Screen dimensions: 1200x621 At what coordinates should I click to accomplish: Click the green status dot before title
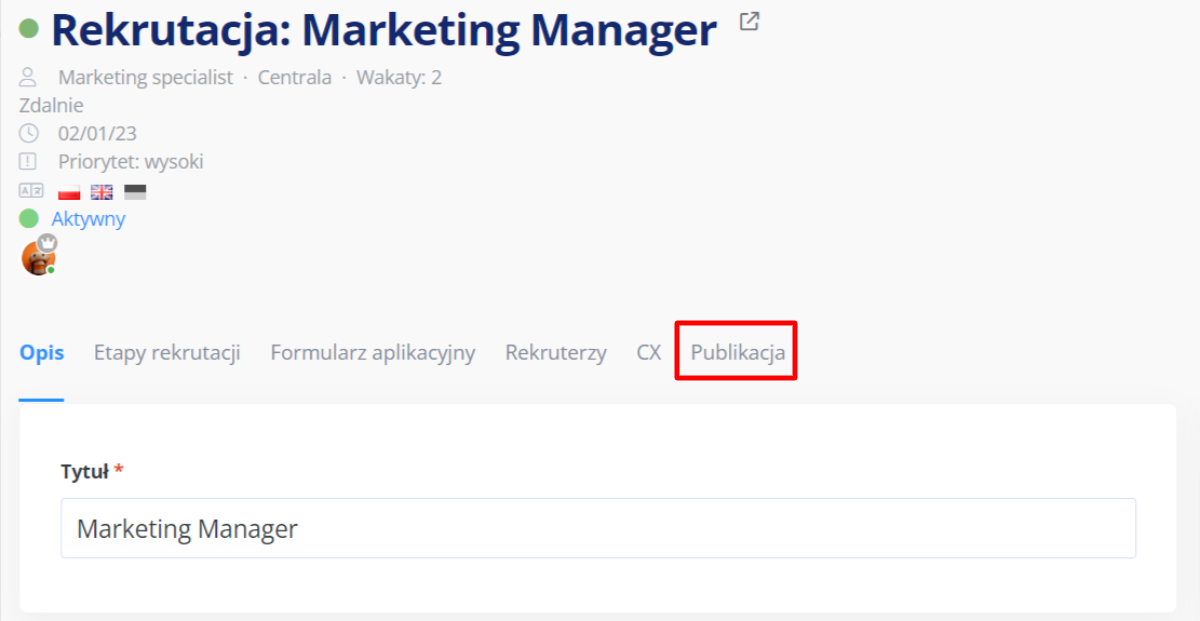click(29, 28)
